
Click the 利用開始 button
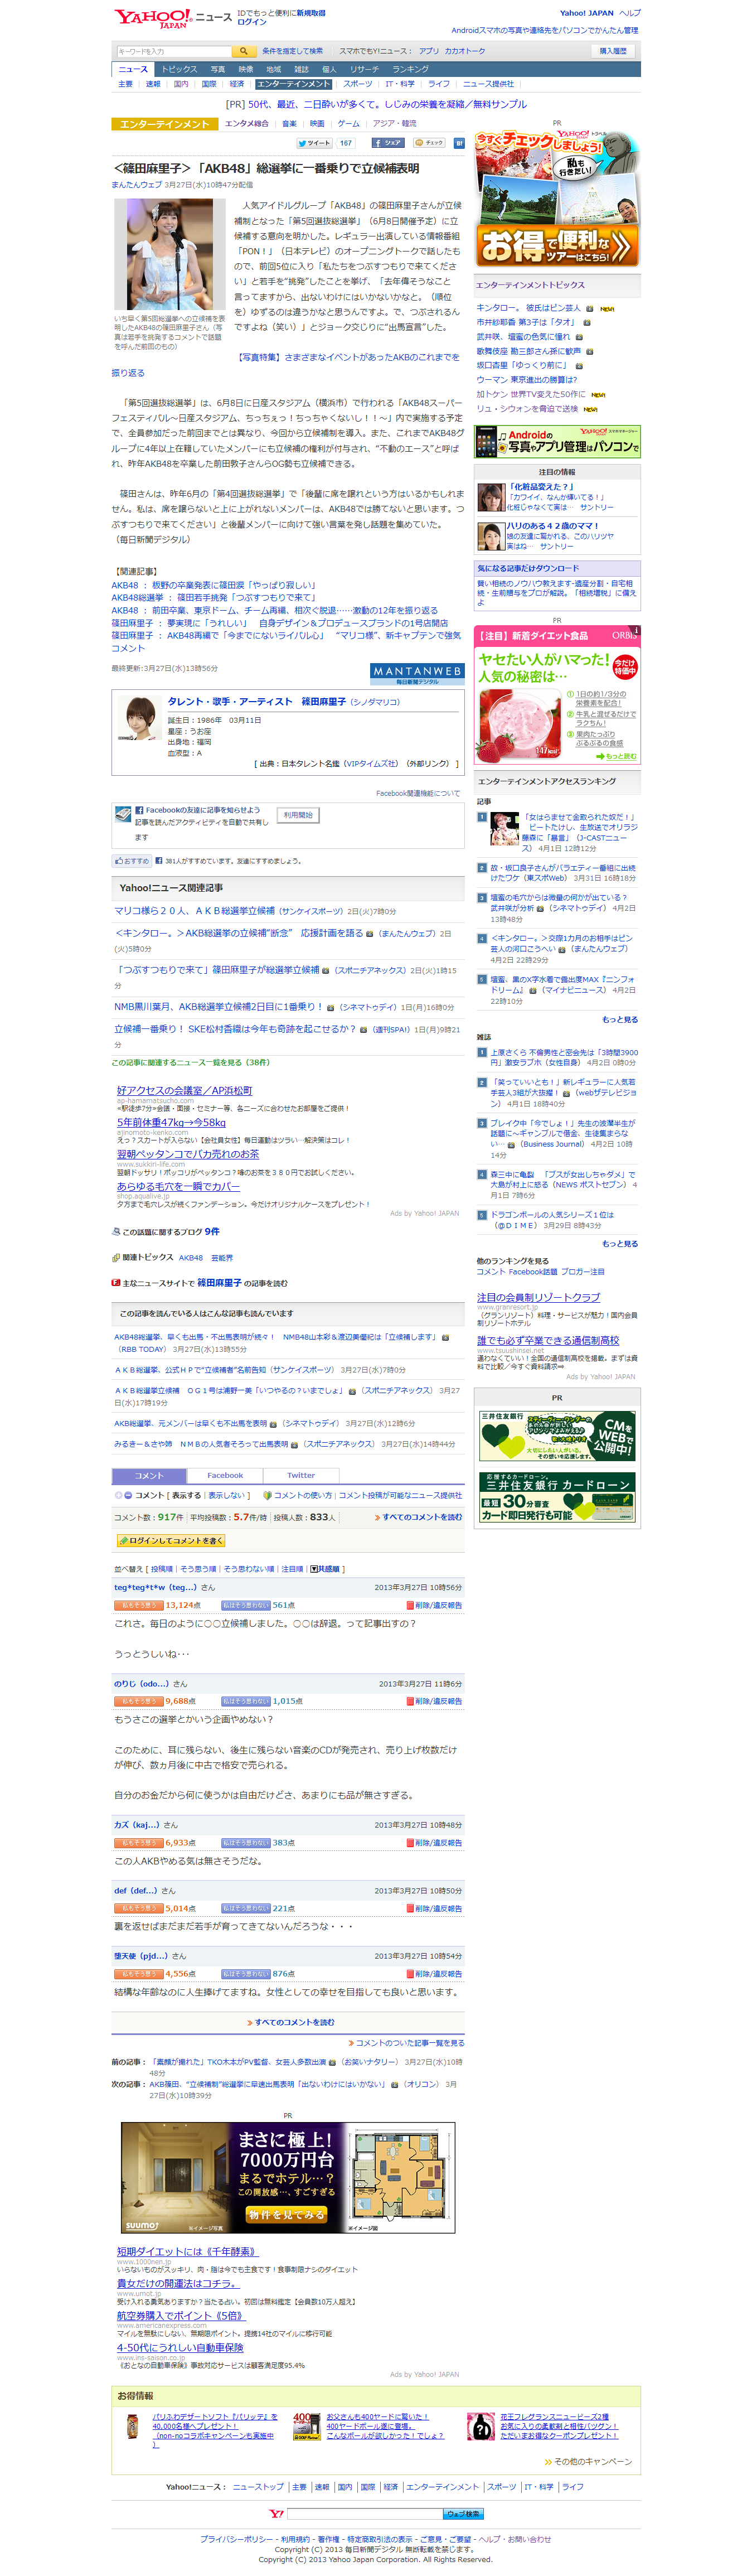pyautogui.click(x=298, y=815)
